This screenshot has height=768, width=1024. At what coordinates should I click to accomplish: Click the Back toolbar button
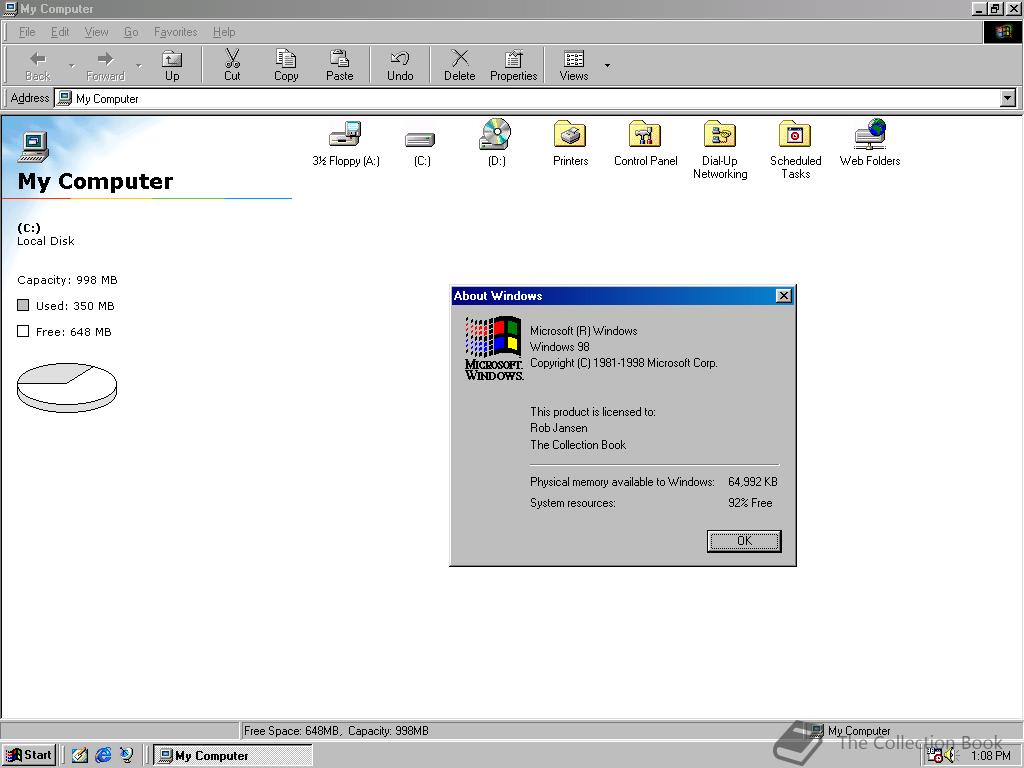point(38,66)
